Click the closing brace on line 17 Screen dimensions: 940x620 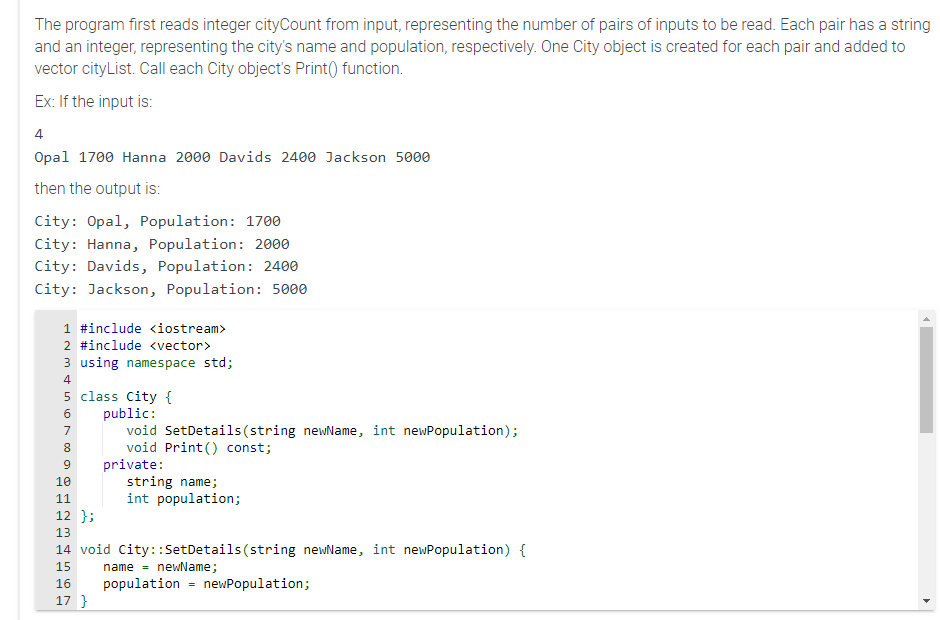(x=83, y=600)
